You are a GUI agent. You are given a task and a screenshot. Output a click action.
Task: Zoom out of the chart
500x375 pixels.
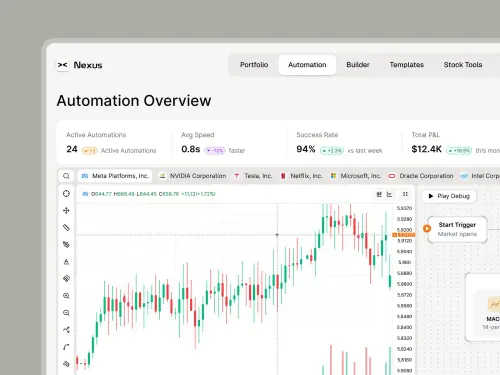click(66, 313)
